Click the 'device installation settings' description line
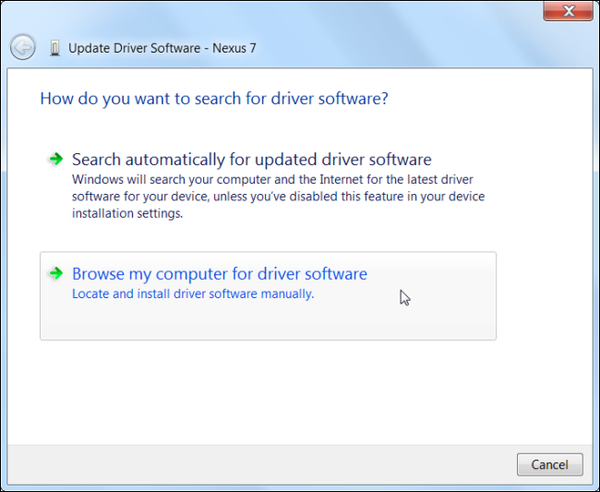Viewport: 600px width, 492px height. coord(127,213)
